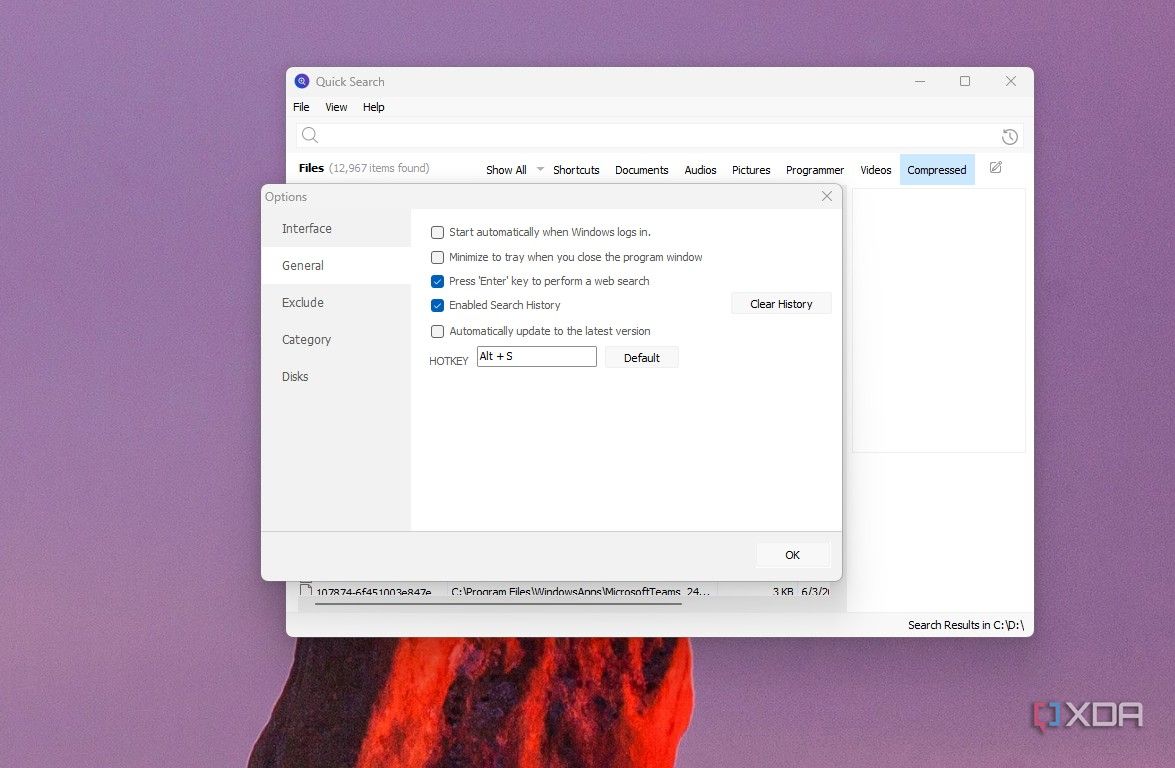Image resolution: width=1175 pixels, height=768 pixels.
Task: Toggle Minimize to tray on close checkbox
Action: click(x=438, y=257)
